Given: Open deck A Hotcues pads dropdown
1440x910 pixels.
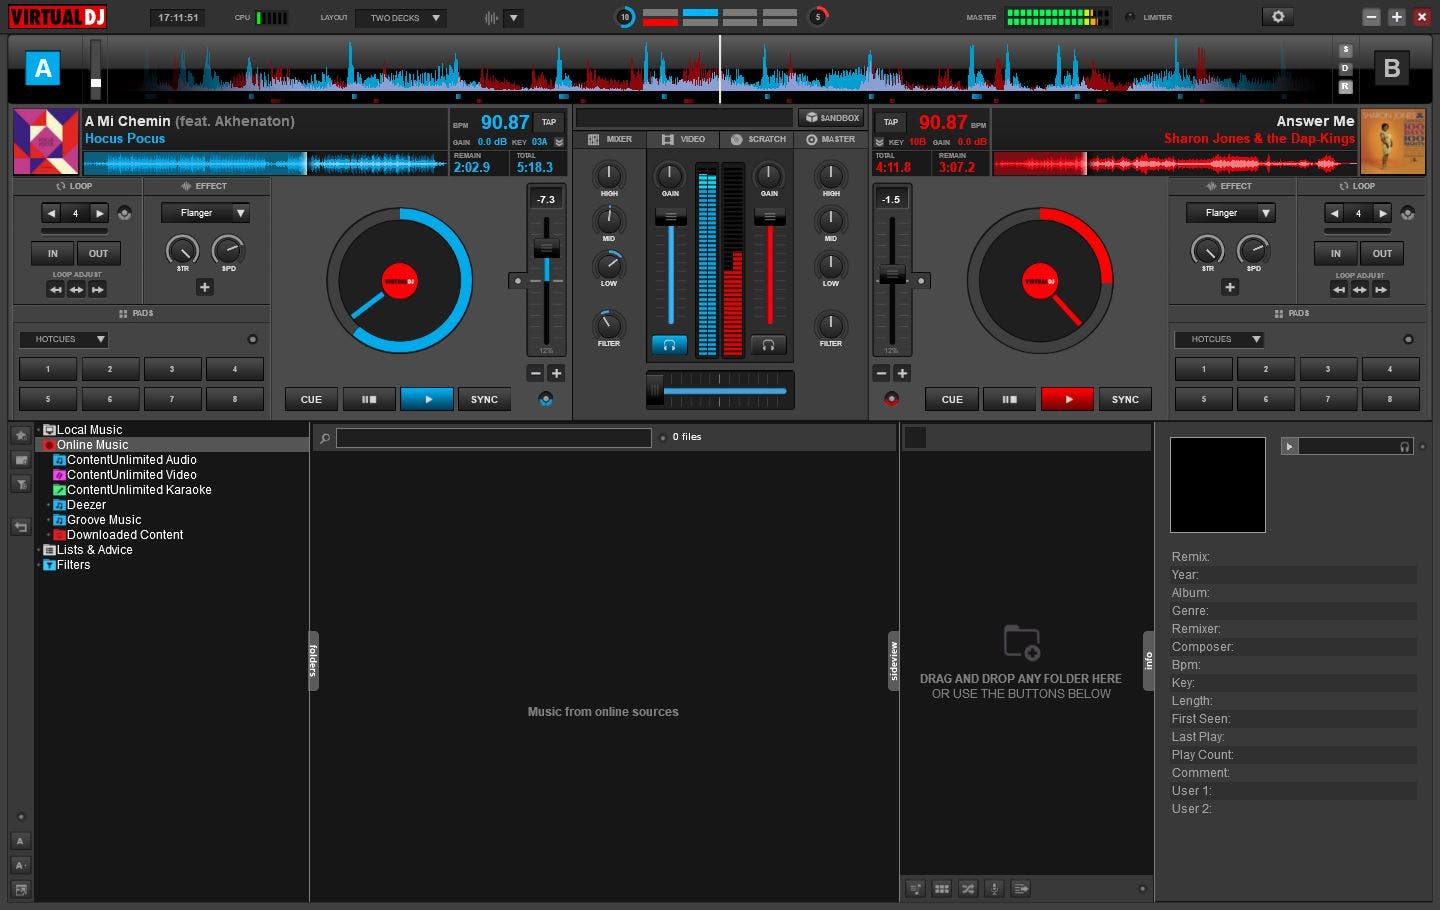Looking at the screenshot, I should tap(64, 340).
